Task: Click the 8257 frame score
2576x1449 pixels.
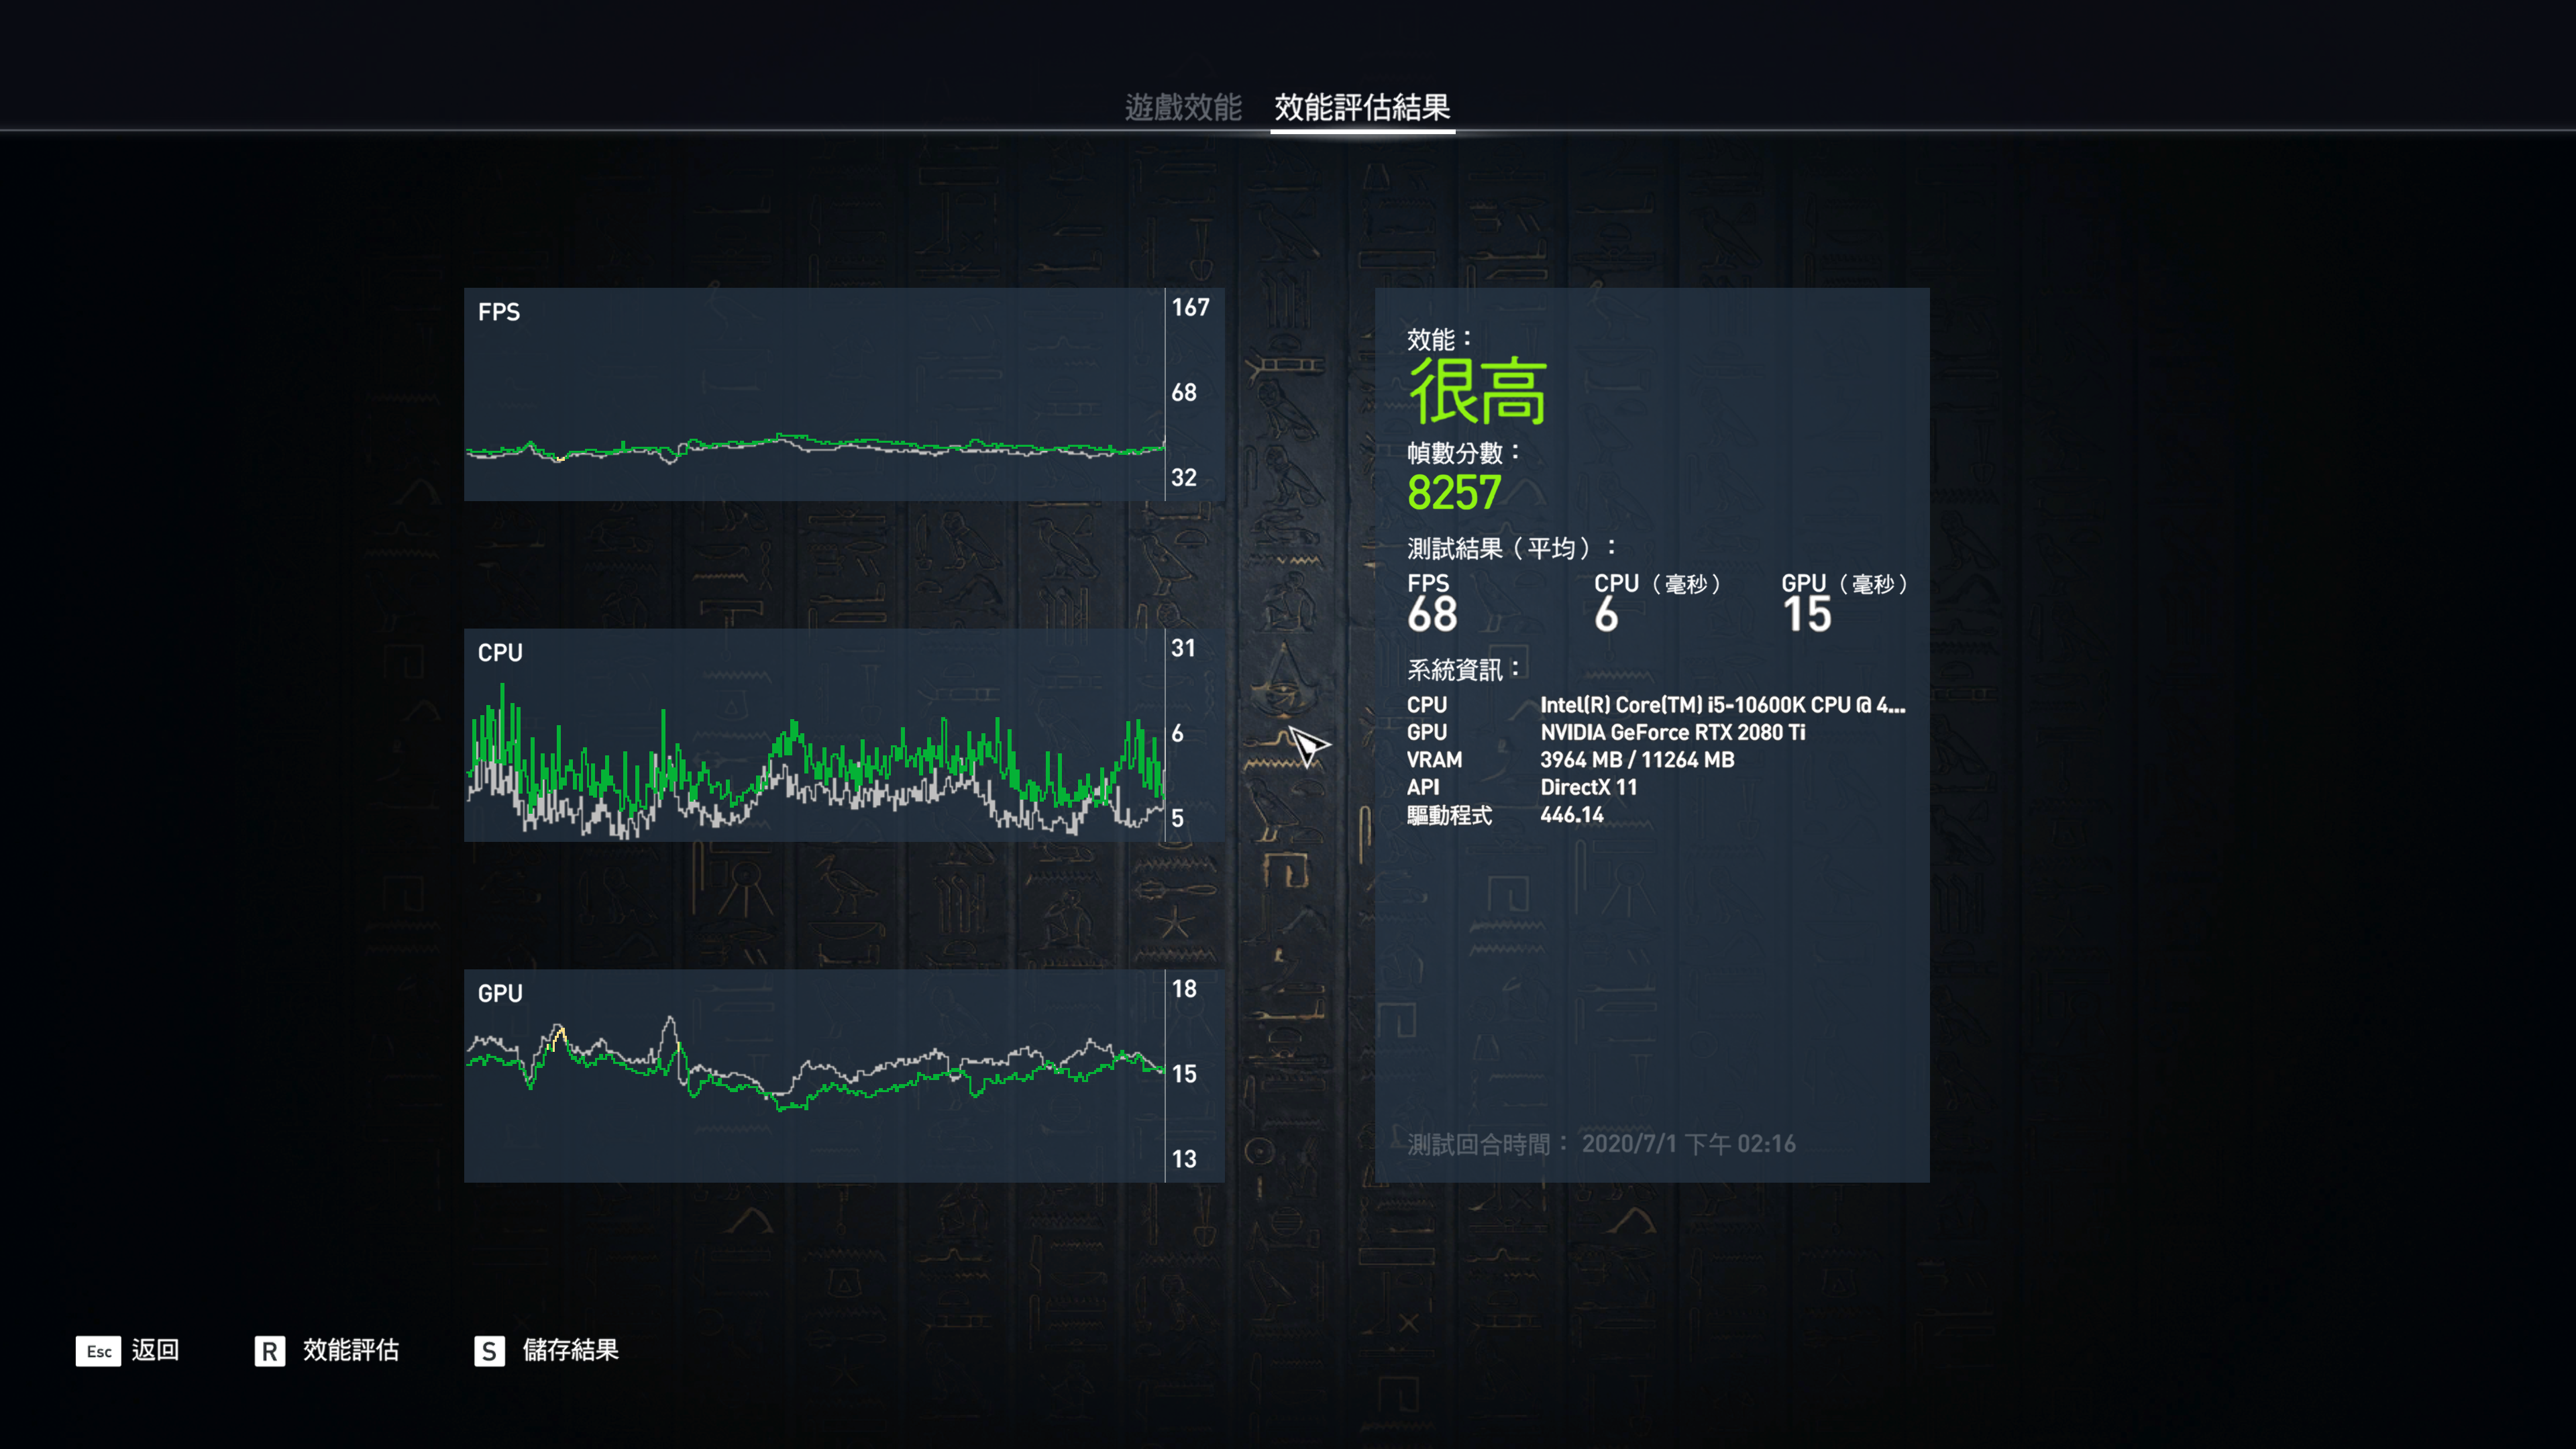Action: click(x=1454, y=493)
